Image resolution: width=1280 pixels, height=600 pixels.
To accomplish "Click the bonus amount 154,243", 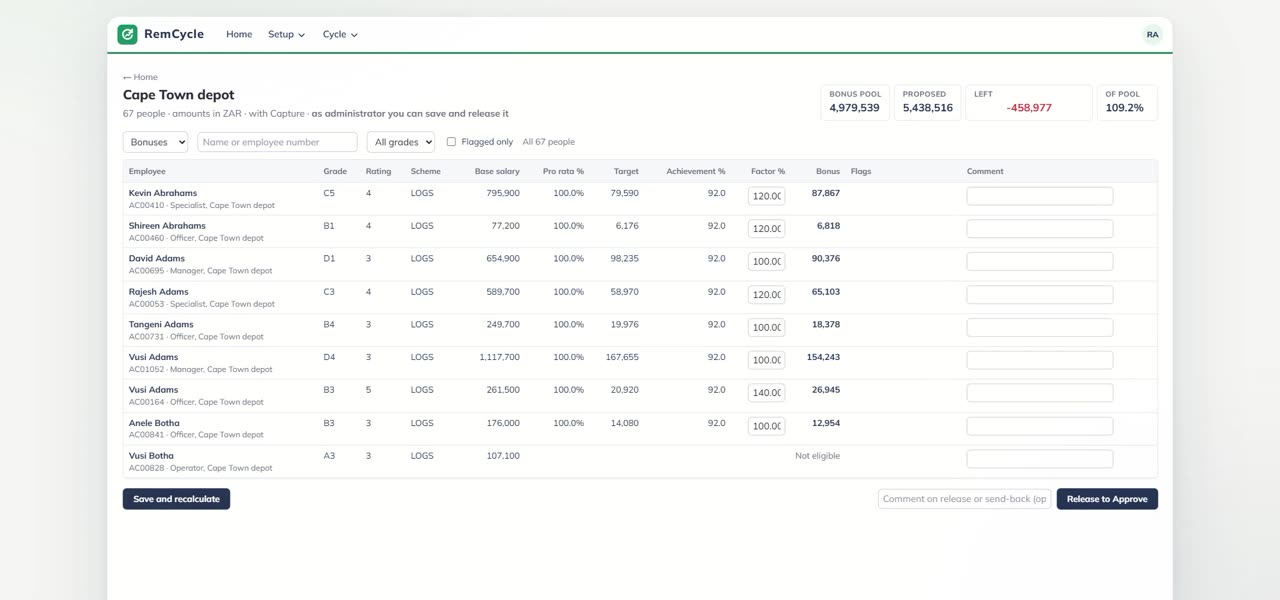I will (823, 357).
